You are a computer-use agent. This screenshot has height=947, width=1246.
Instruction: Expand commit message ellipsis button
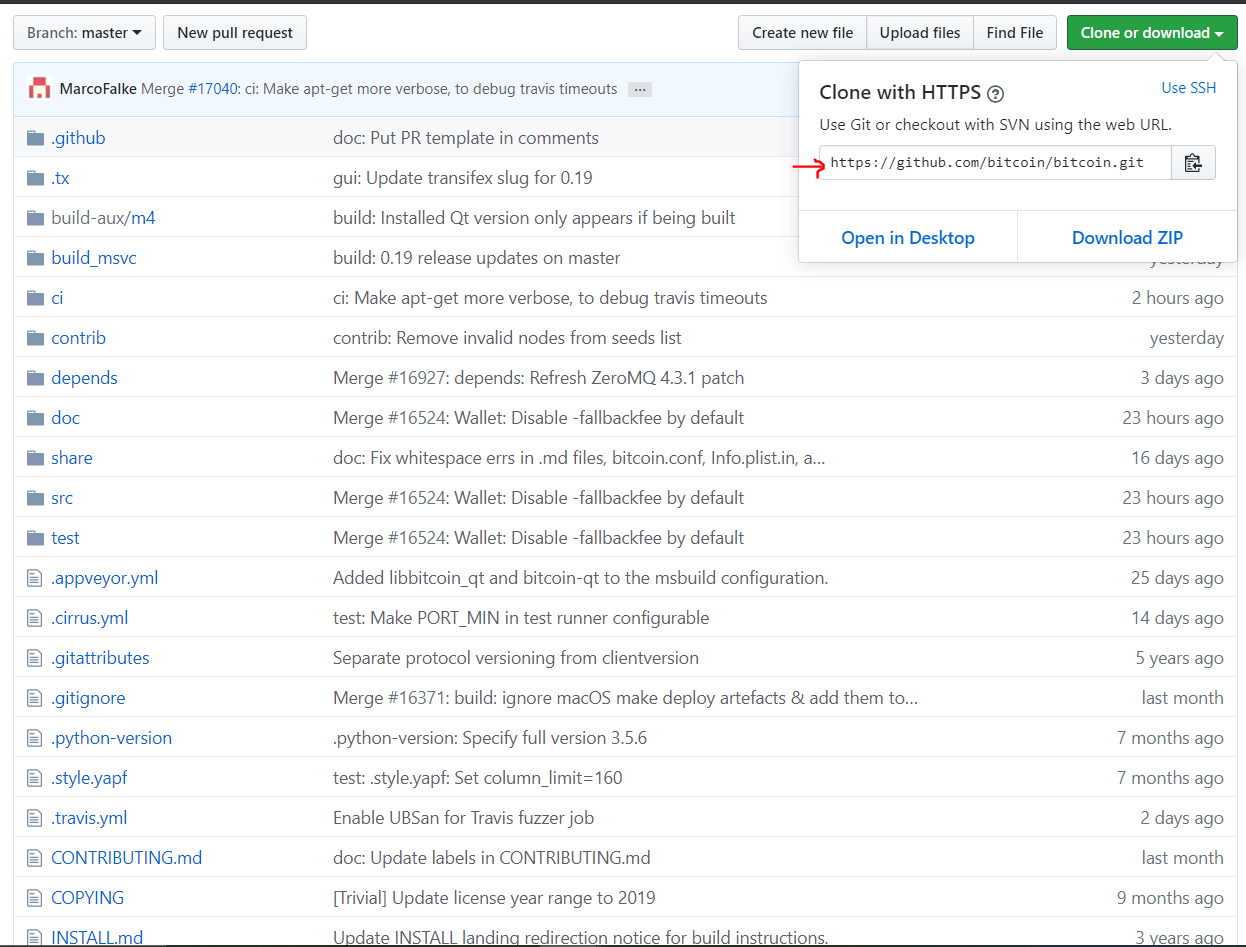(641, 89)
